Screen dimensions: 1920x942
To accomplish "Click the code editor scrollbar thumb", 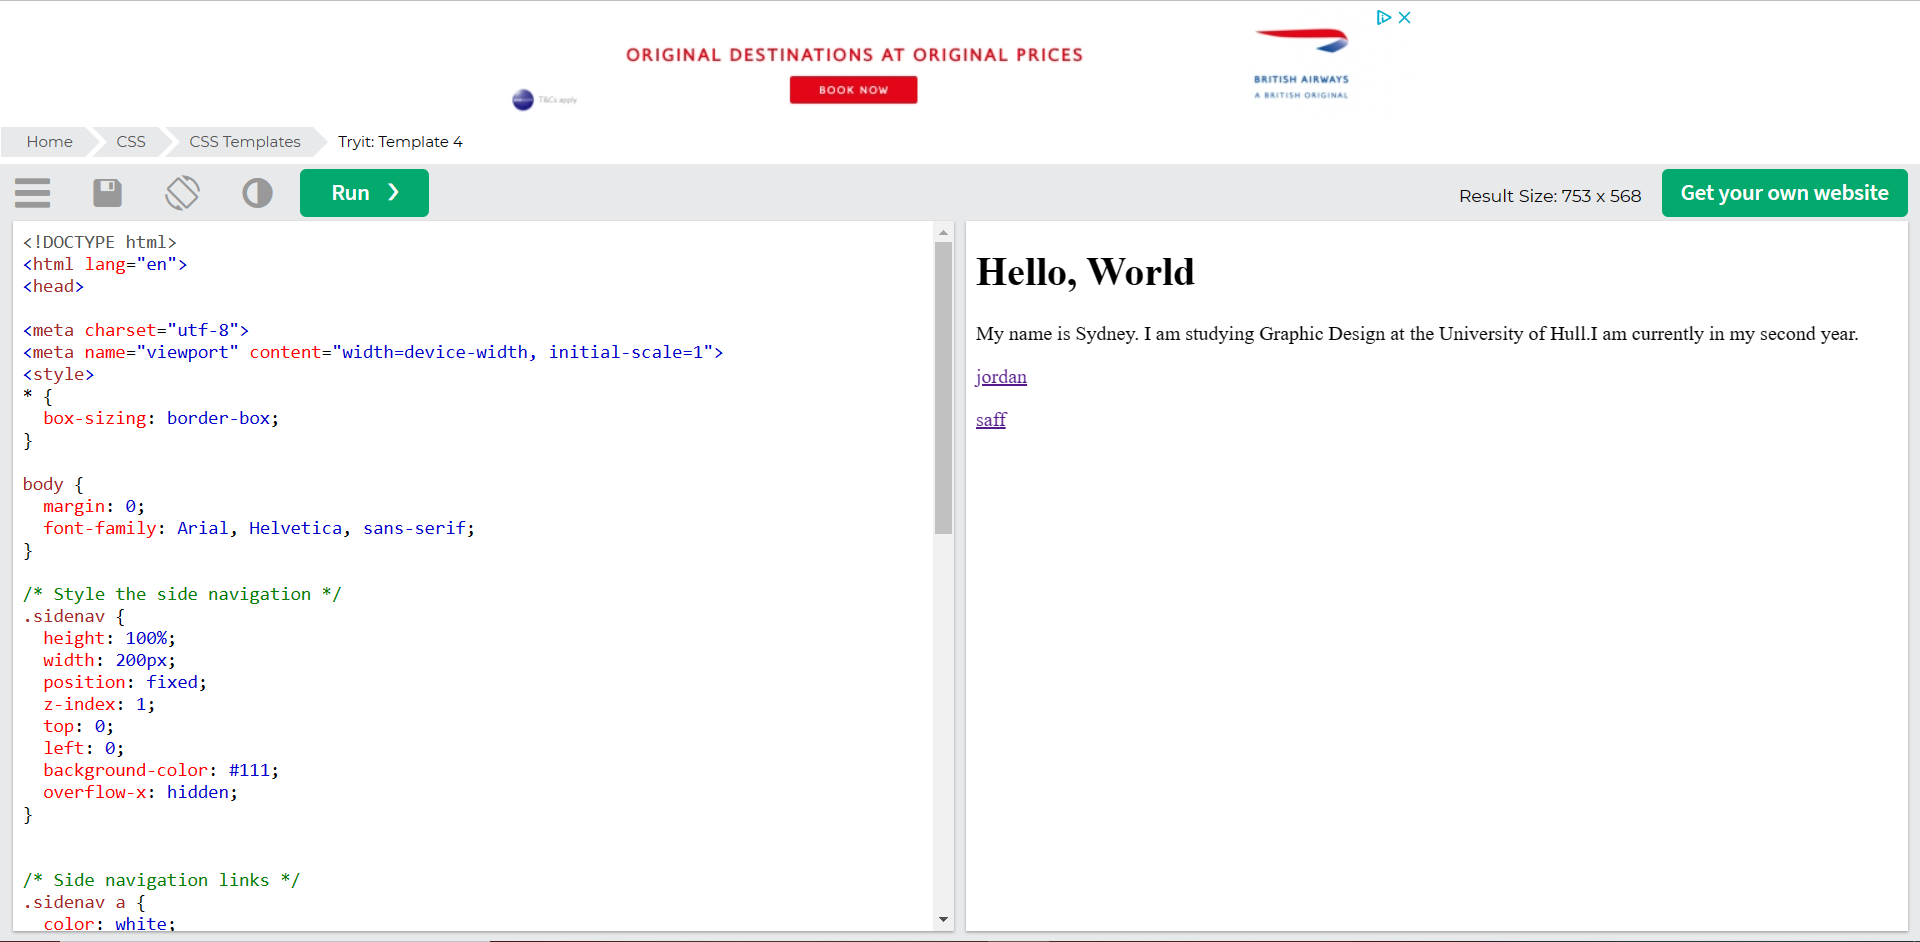I will pyautogui.click(x=943, y=388).
